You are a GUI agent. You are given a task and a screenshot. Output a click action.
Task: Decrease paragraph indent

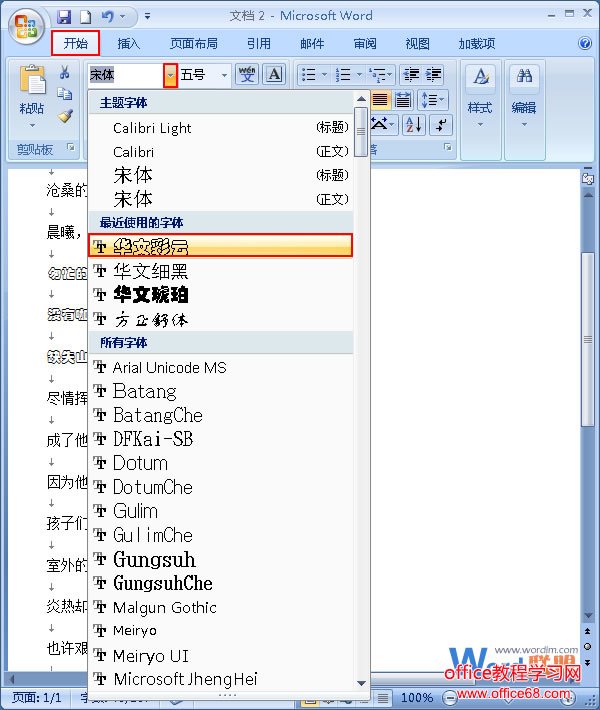(x=411, y=74)
